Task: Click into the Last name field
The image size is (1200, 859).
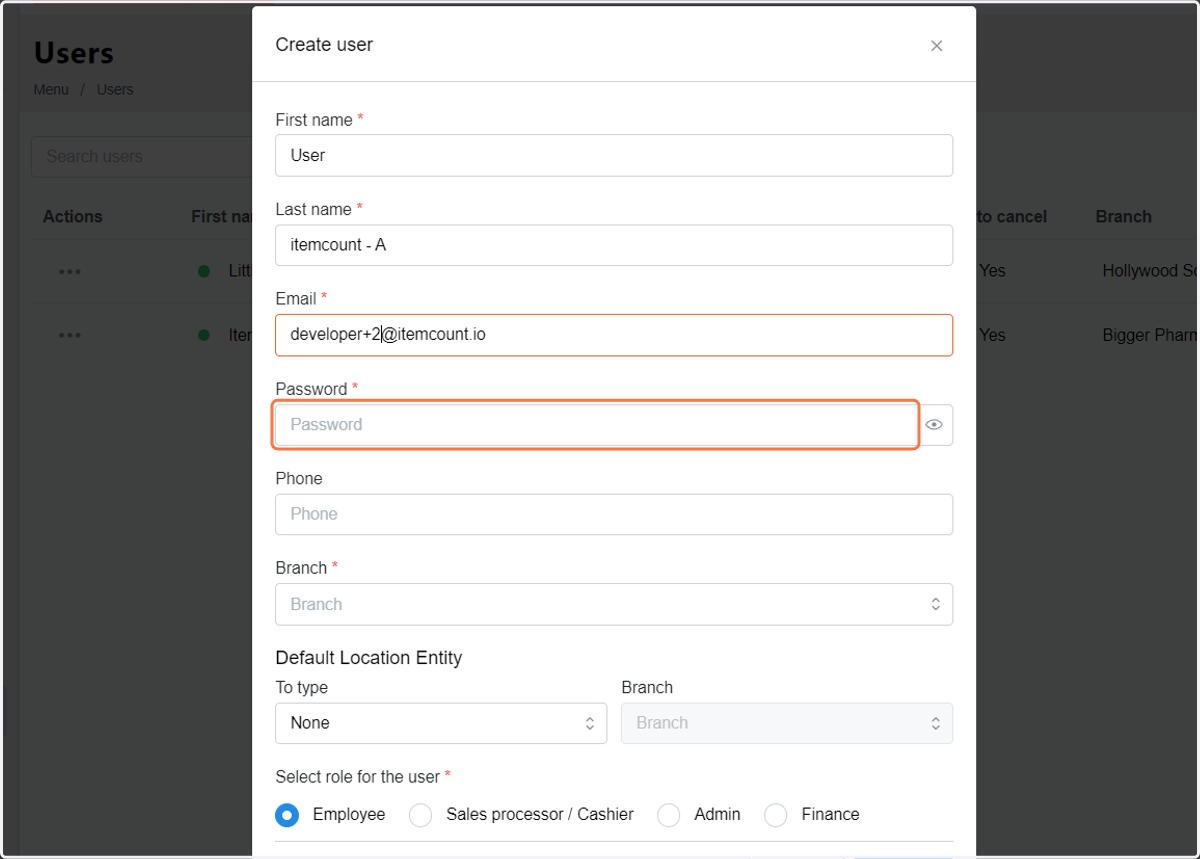Action: pyautogui.click(x=614, y=245)
